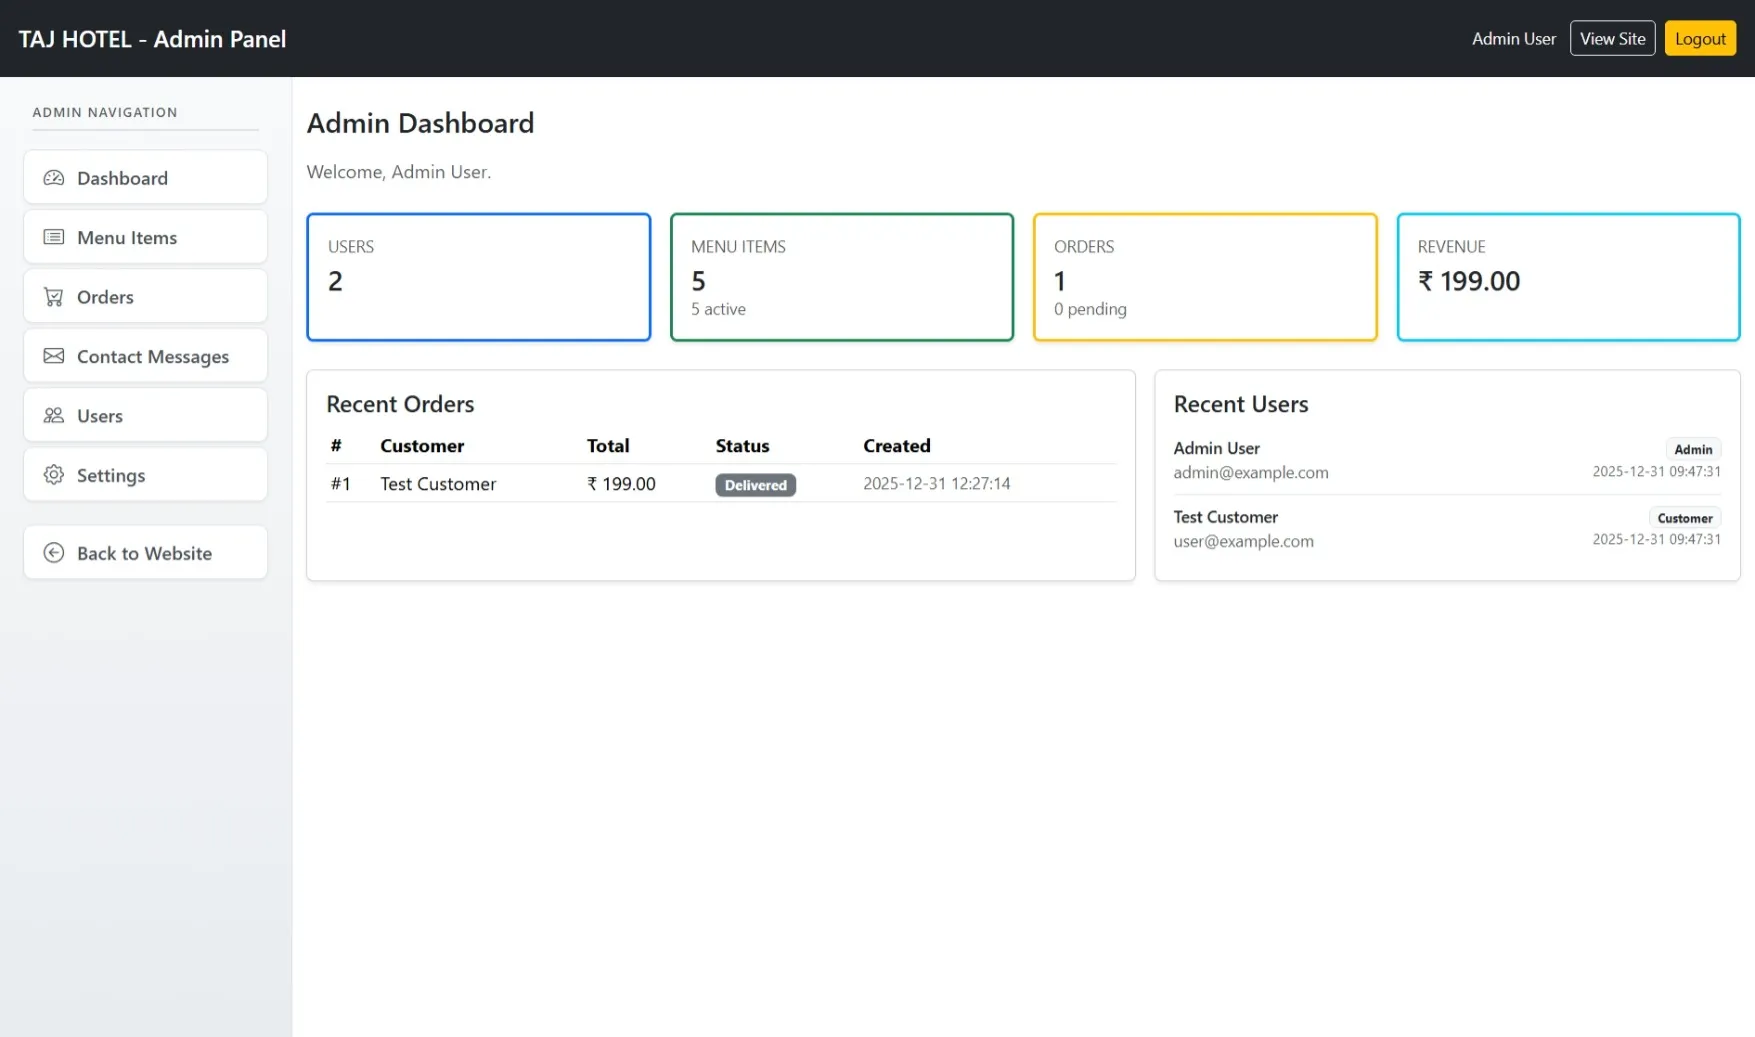Select the Users statistics card
Screen dimensions: 1755x1037
coord(478,277)
